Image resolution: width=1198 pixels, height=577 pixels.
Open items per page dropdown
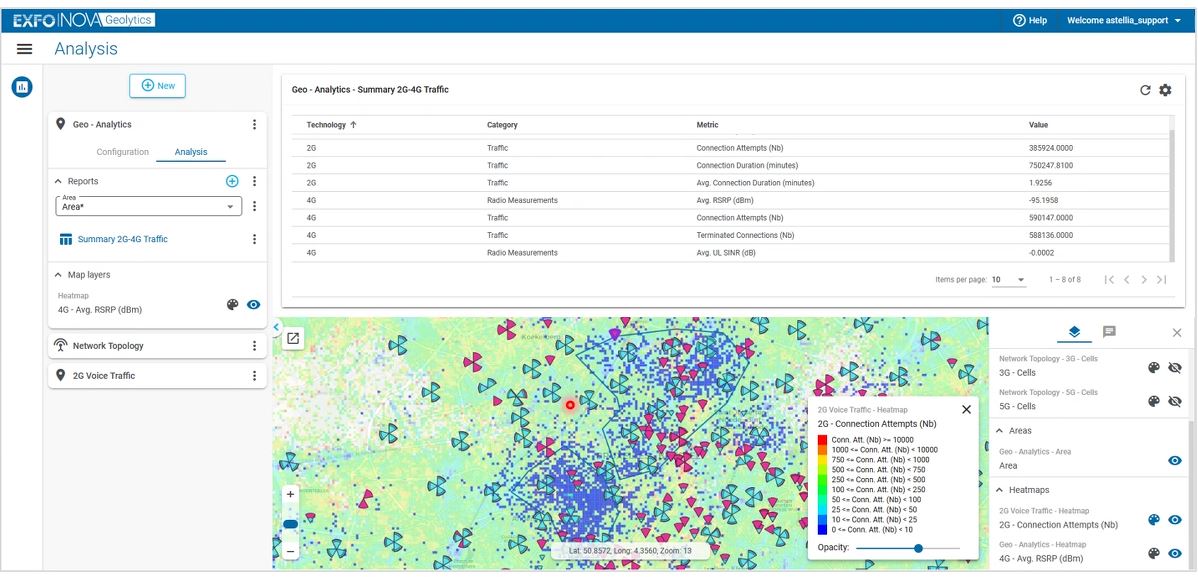[x=1009, y=280]
